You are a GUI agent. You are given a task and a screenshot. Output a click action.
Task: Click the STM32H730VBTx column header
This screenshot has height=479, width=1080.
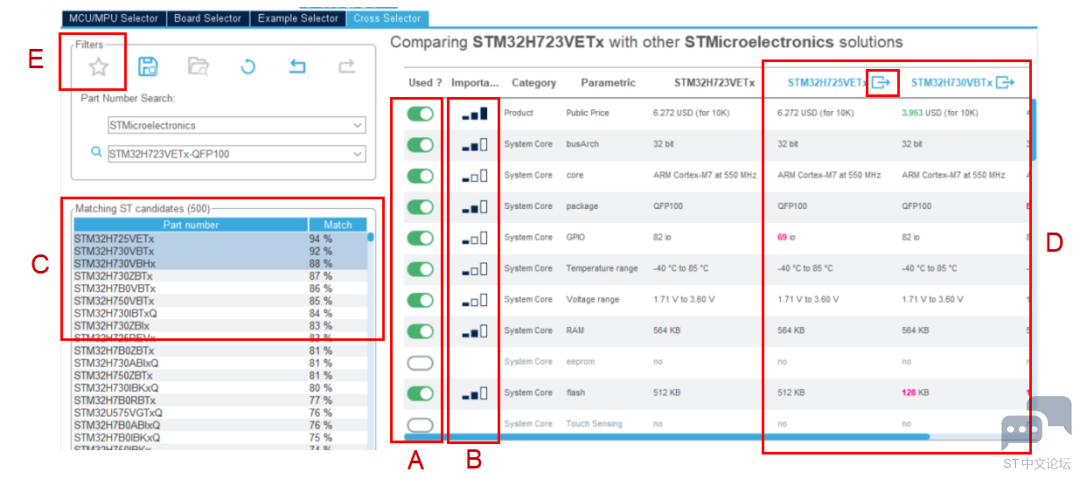(952, 83)
